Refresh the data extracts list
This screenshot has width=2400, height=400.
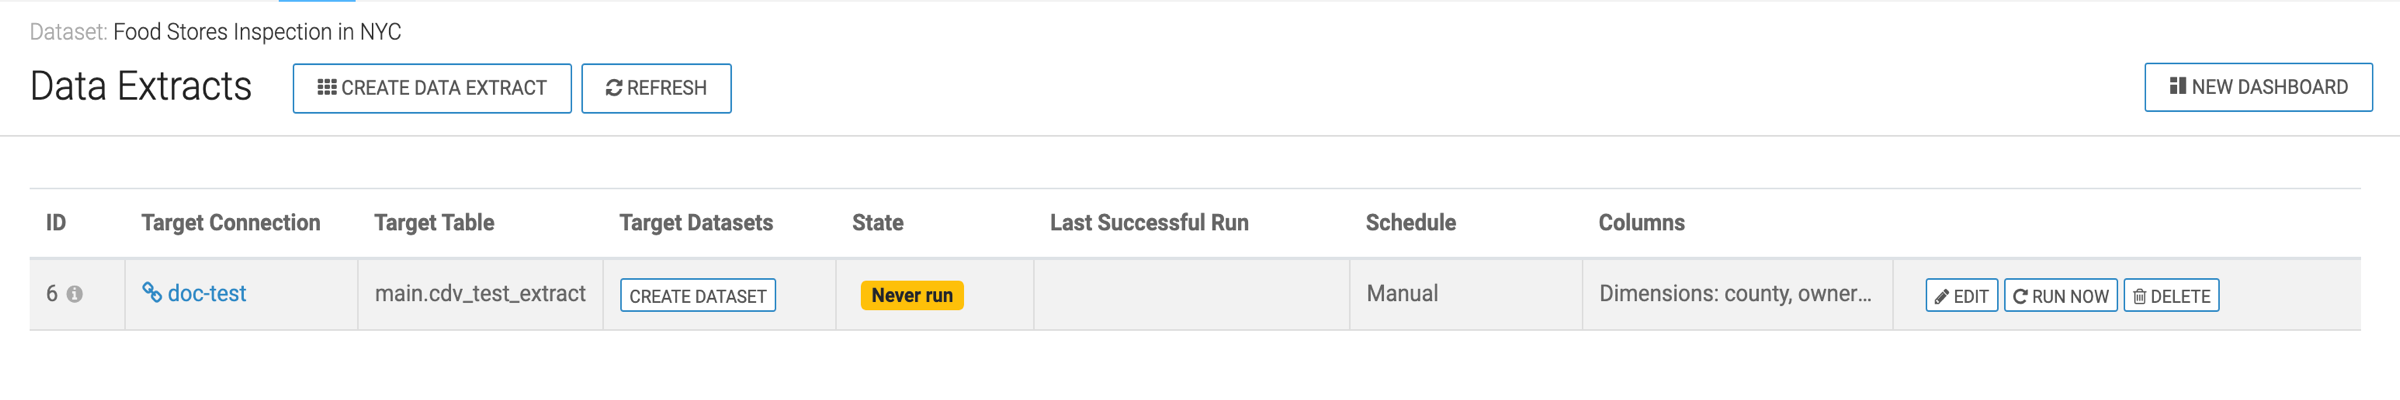tap(656, 88)
